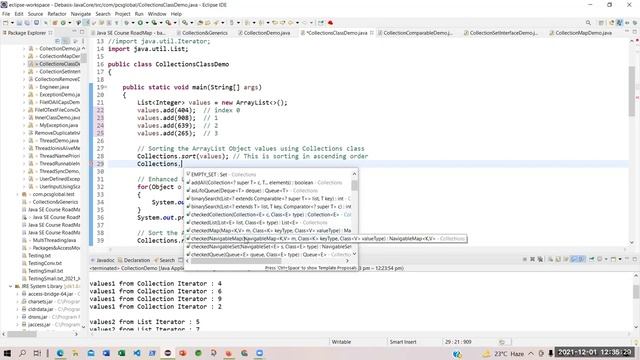Toggle Link with Editor in Package Explorer
Viewport: 640px width, 360px height.
click(x=66, y=41)
